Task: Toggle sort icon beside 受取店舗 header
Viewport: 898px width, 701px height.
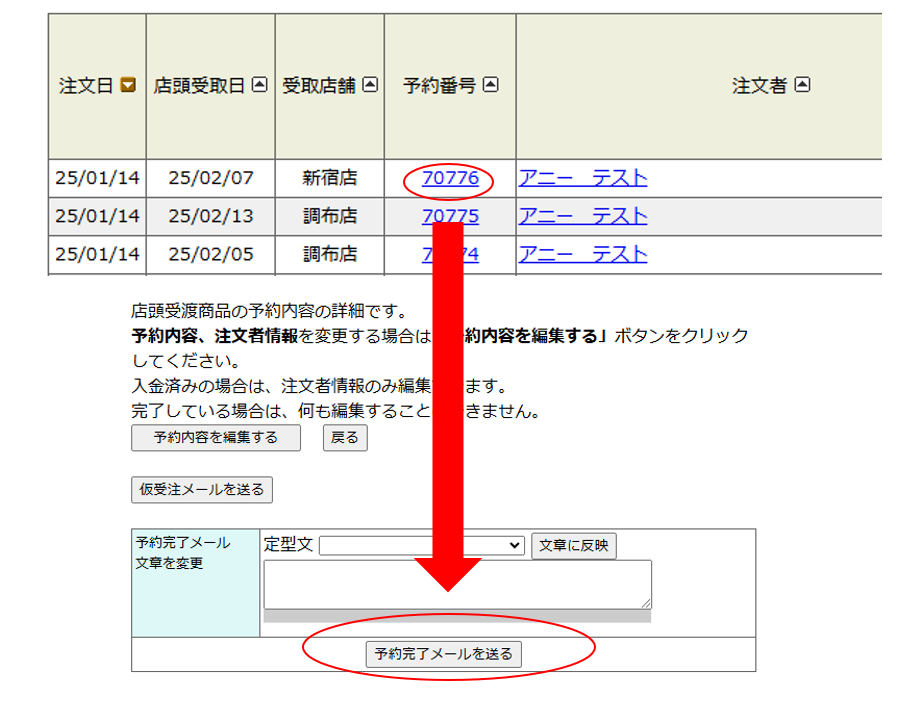Action: (370, 86)
